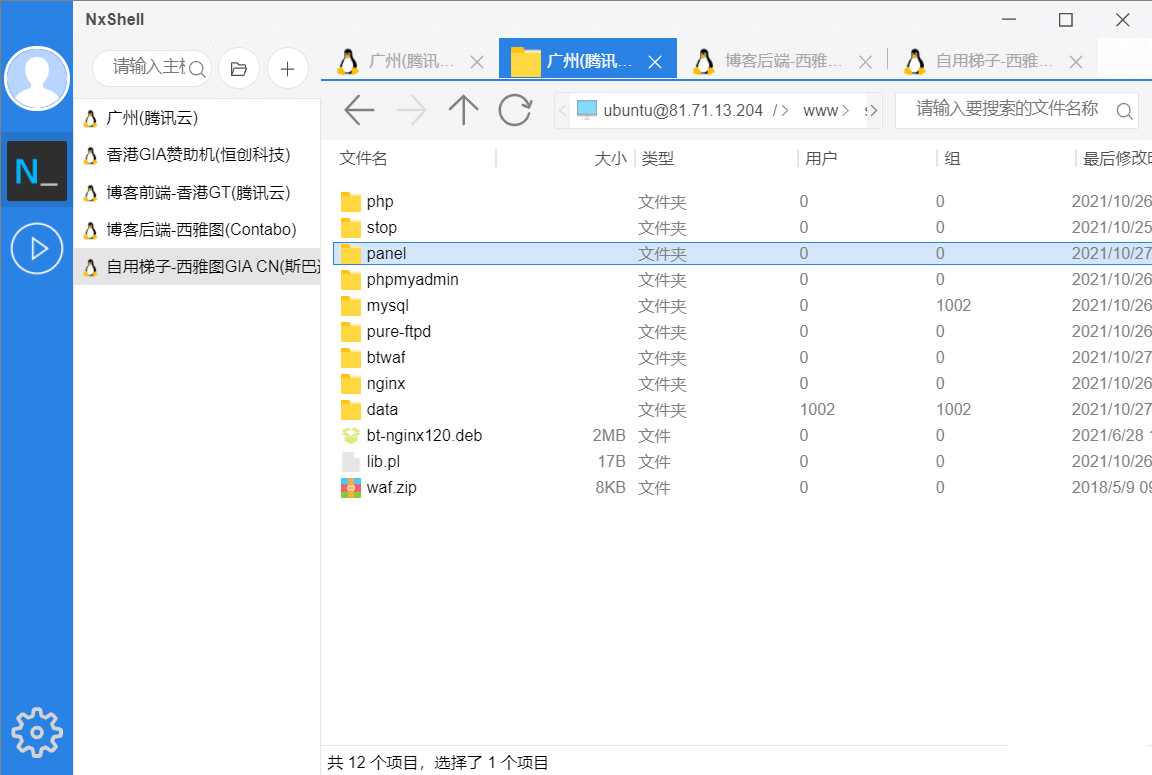Sort by 大小 column header
The image size is (1152, 775).
610,159
